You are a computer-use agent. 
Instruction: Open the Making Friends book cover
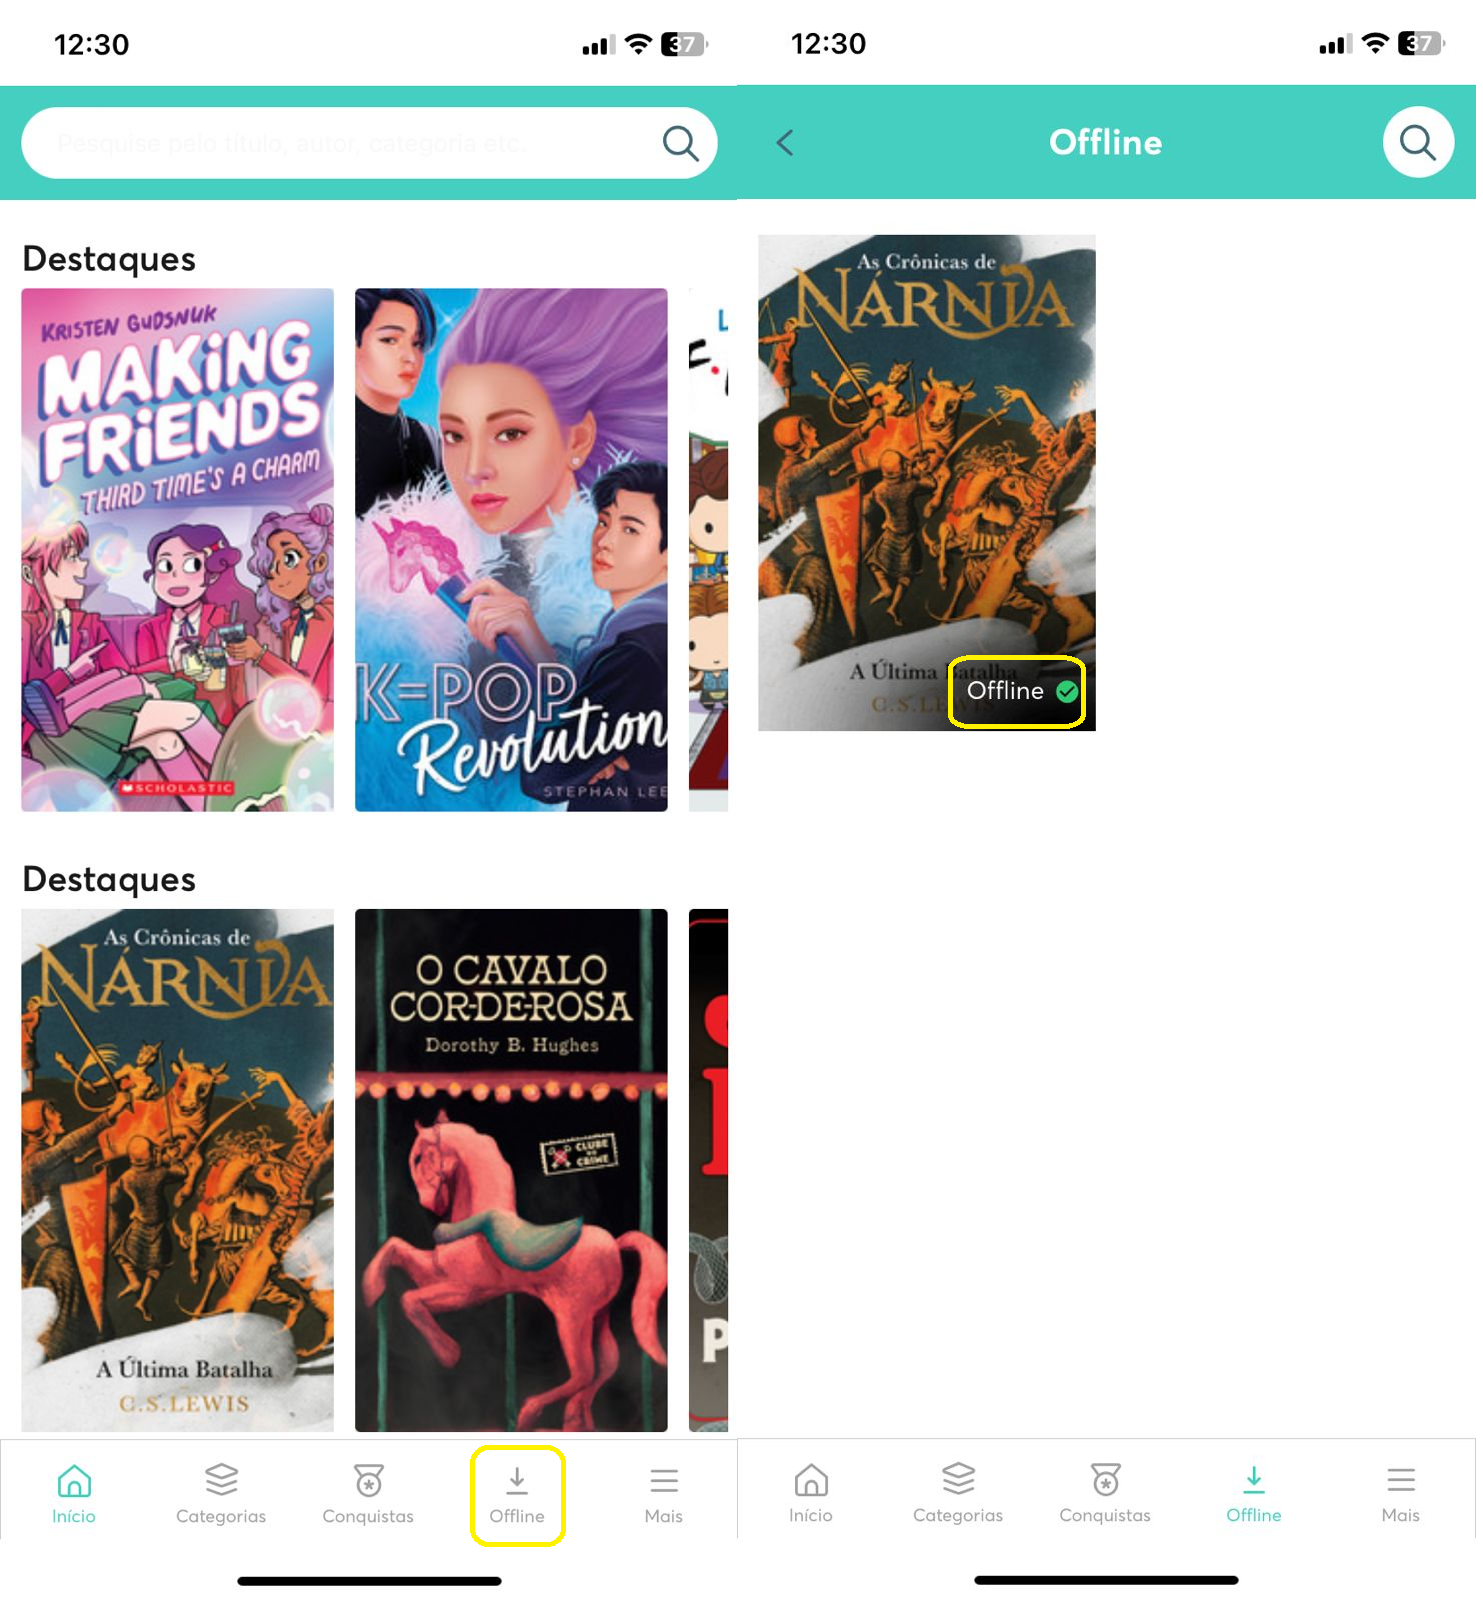(x=178, y=552)
